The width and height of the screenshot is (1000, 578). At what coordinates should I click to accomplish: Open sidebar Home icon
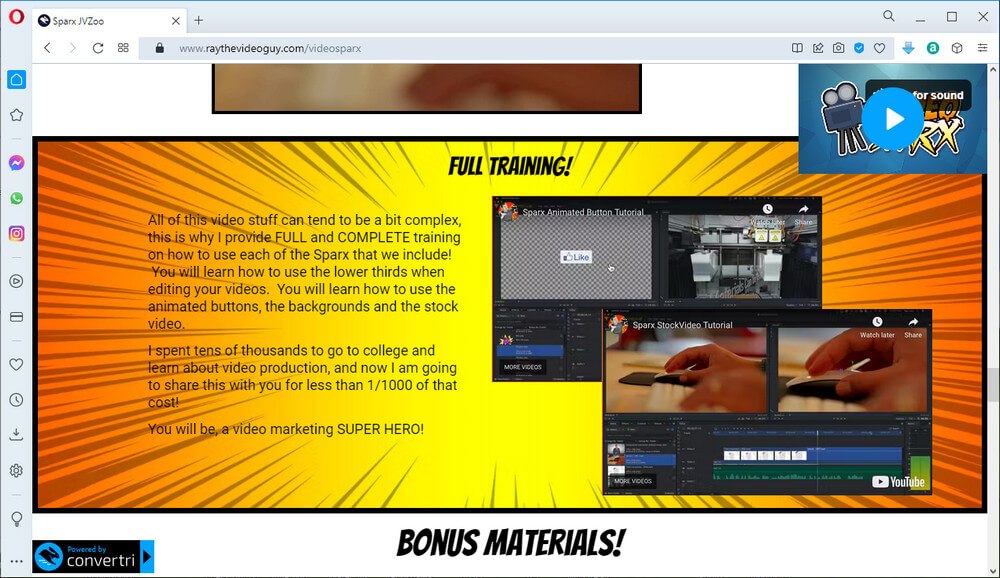coord(17,80)
